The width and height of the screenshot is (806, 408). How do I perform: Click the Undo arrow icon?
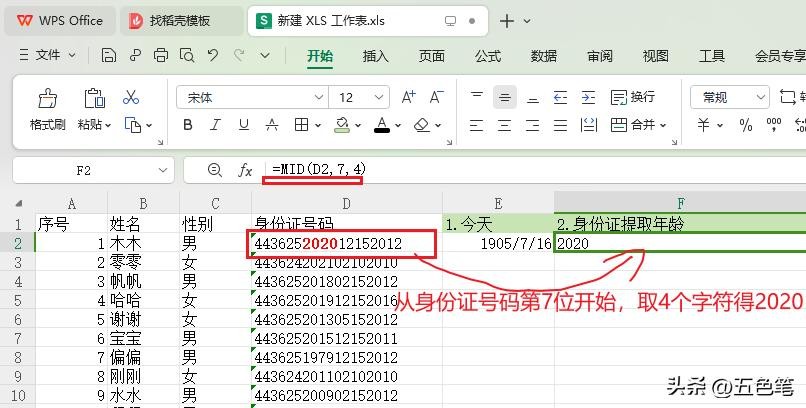coord(212,56)
